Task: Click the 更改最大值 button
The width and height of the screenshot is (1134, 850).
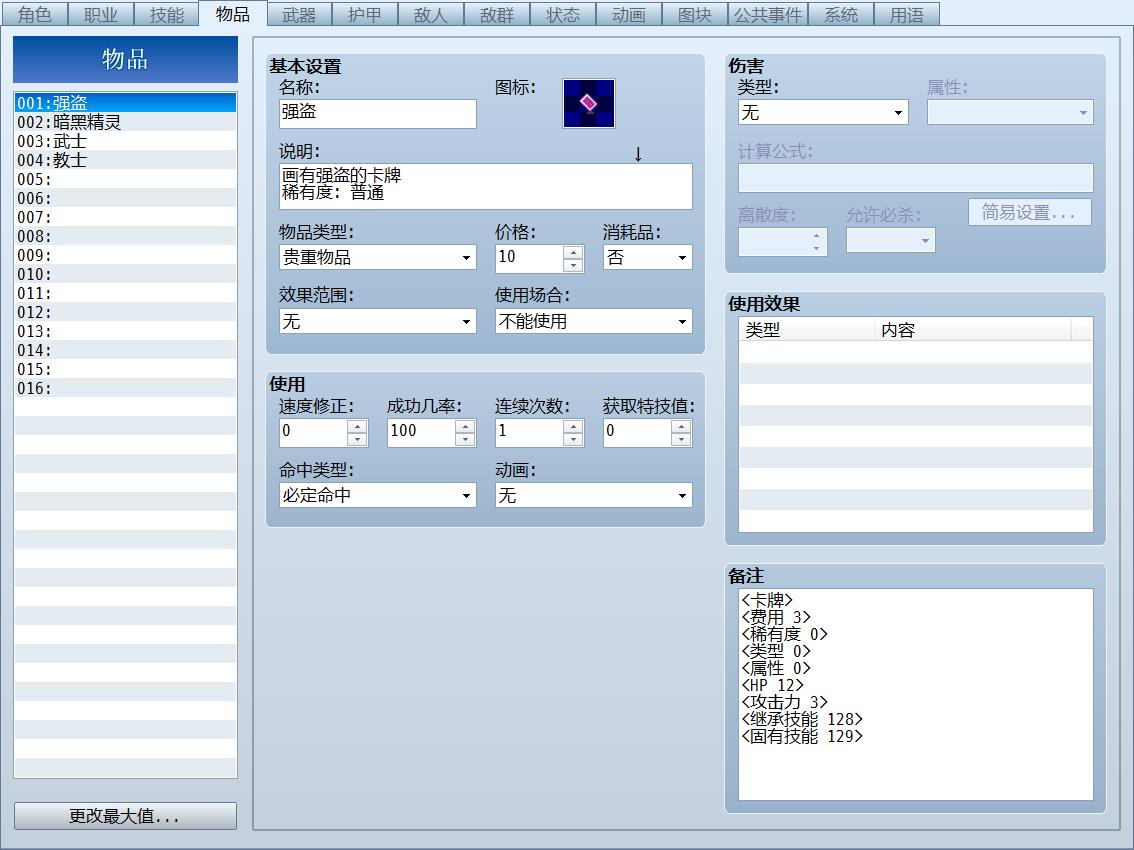Action: click(125, 816)
